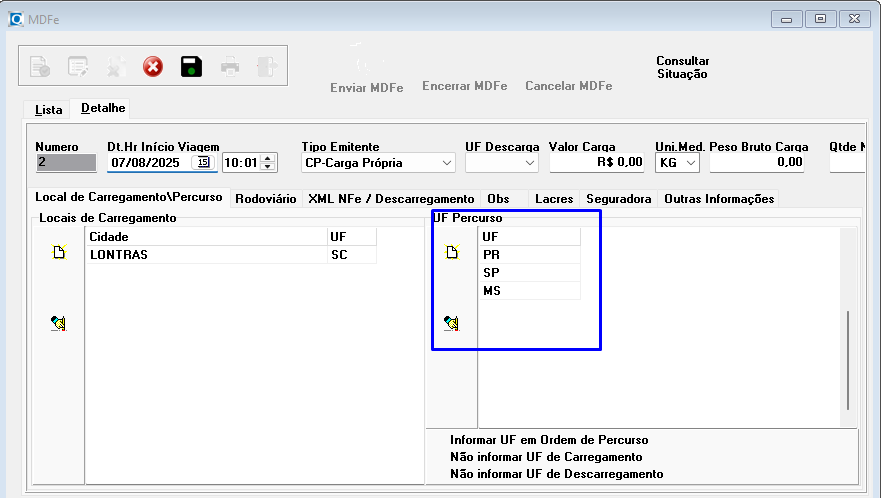
Task: Click the Enviar MDFe button
Action: (366, 87)
